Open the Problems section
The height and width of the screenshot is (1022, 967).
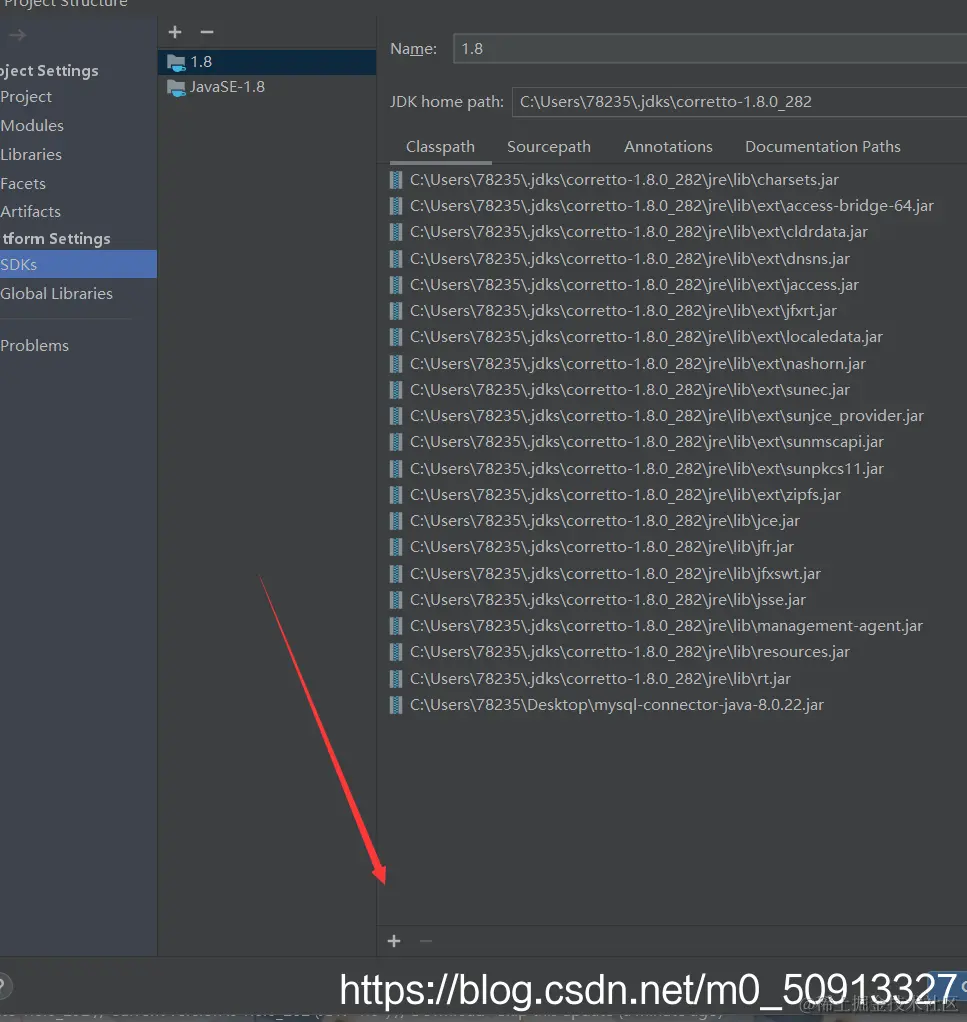coord(35,345)
